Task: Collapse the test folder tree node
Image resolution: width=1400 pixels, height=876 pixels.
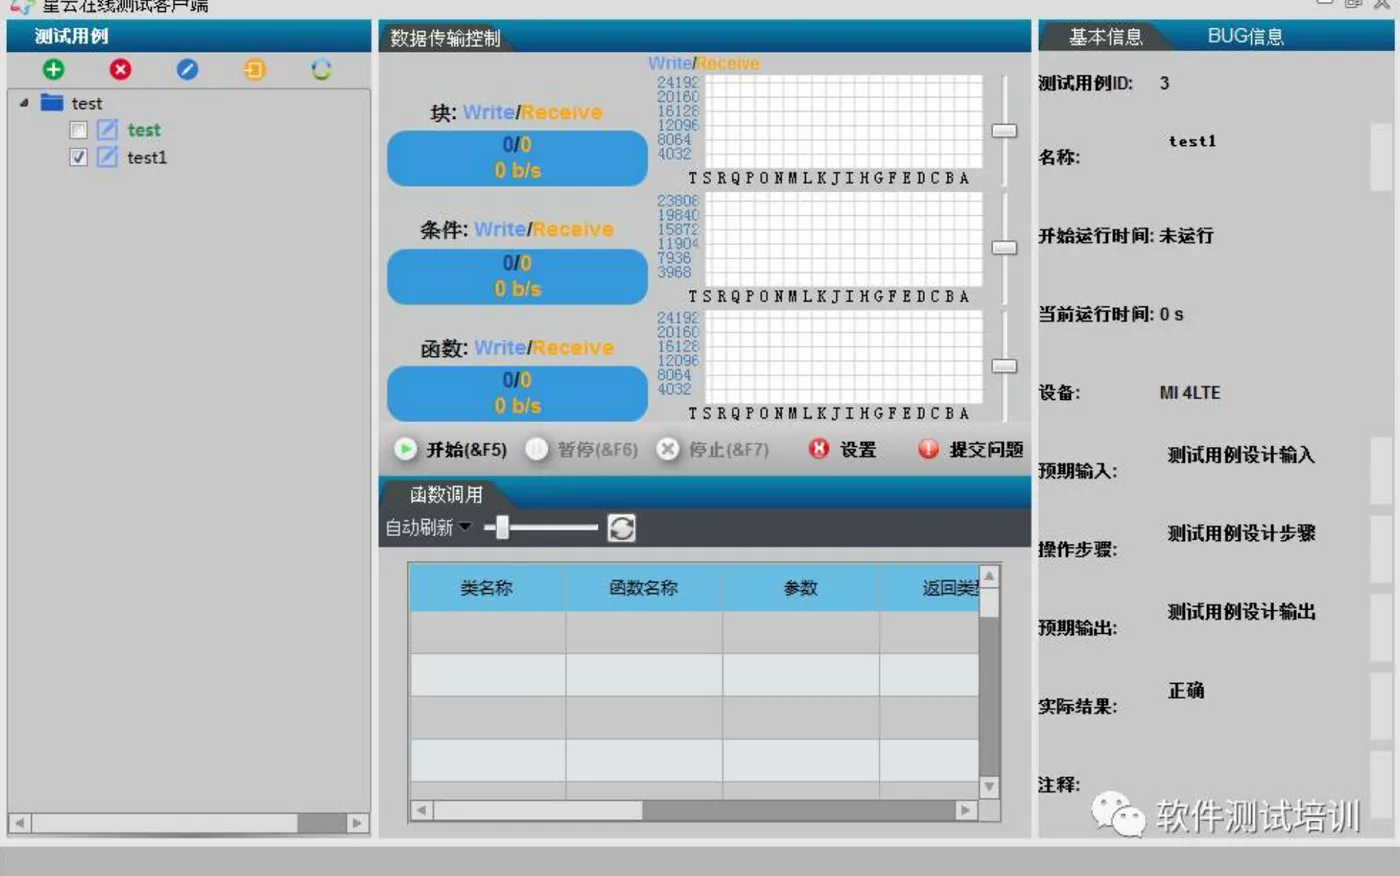Action: tap(24, 102)
